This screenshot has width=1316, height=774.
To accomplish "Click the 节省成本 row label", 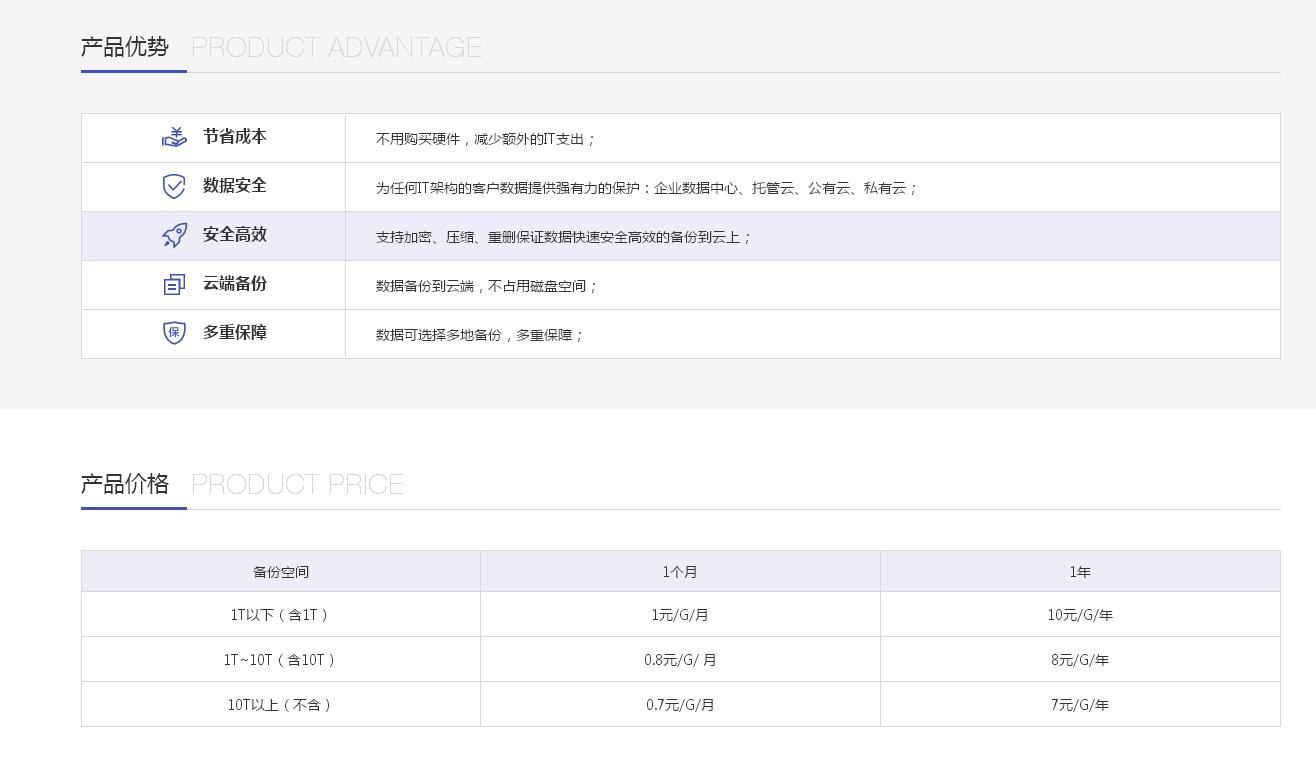I will pos(235,137).
